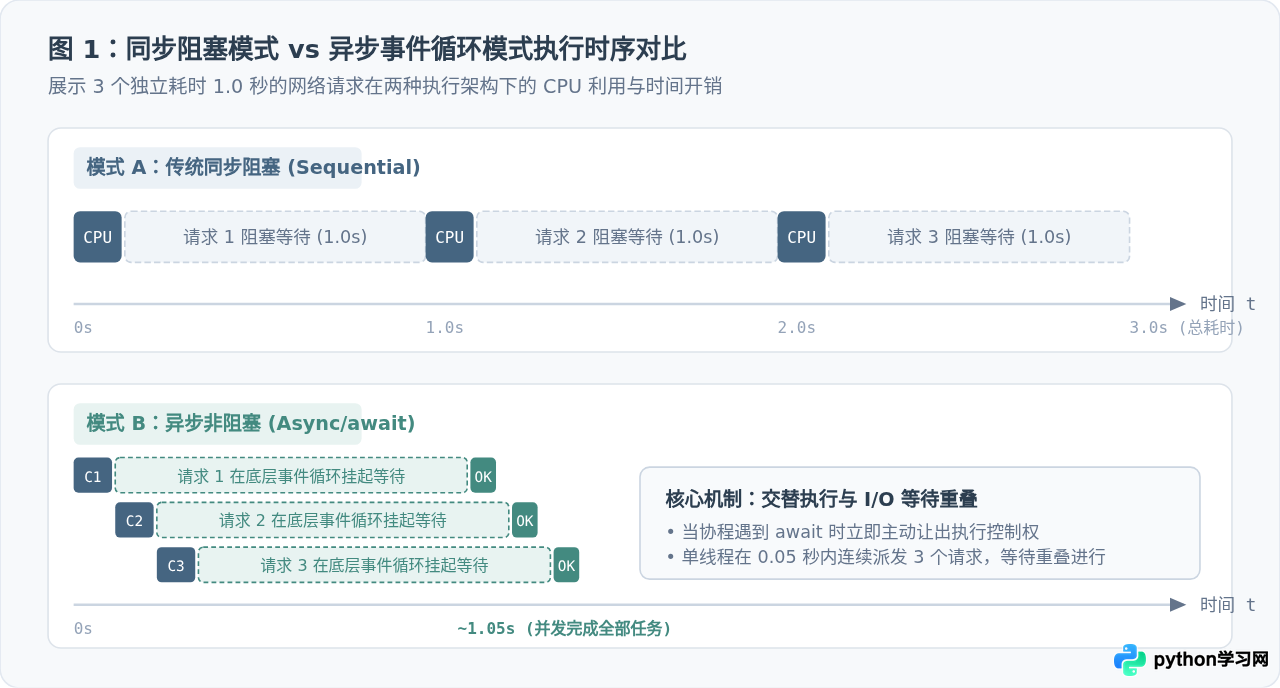Click the 请求 3 在底层事件循环挂起等待 bar
The image size is (1280, 688).
(x=374, y=565)
